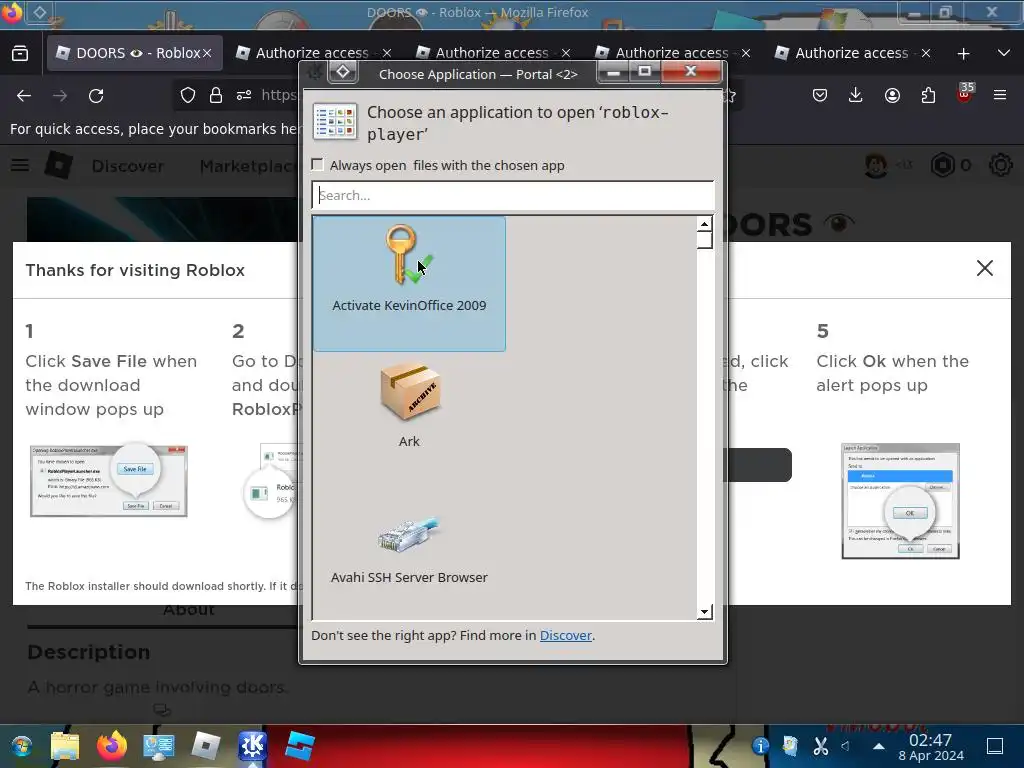Reload the current page
Screen dimensions: 1024x768
click(96, 95)
